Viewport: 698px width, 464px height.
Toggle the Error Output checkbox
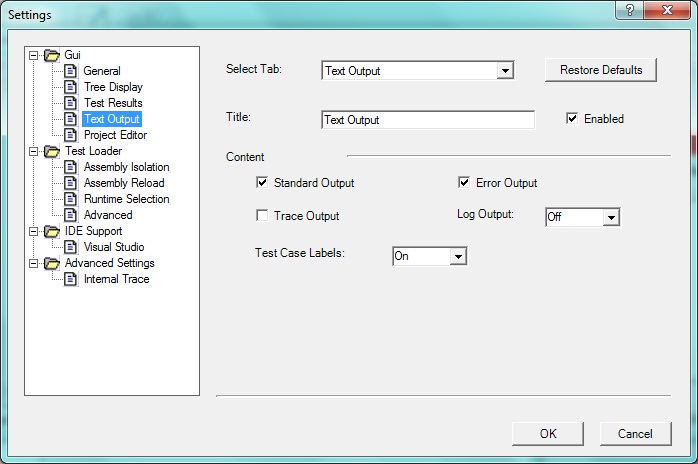click(x=464, y=183)
